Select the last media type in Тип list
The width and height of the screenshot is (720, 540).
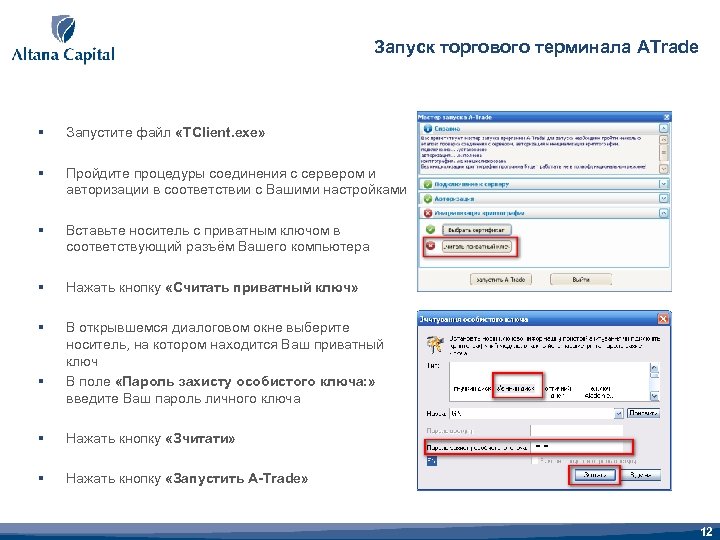click(x=599, y=391)
